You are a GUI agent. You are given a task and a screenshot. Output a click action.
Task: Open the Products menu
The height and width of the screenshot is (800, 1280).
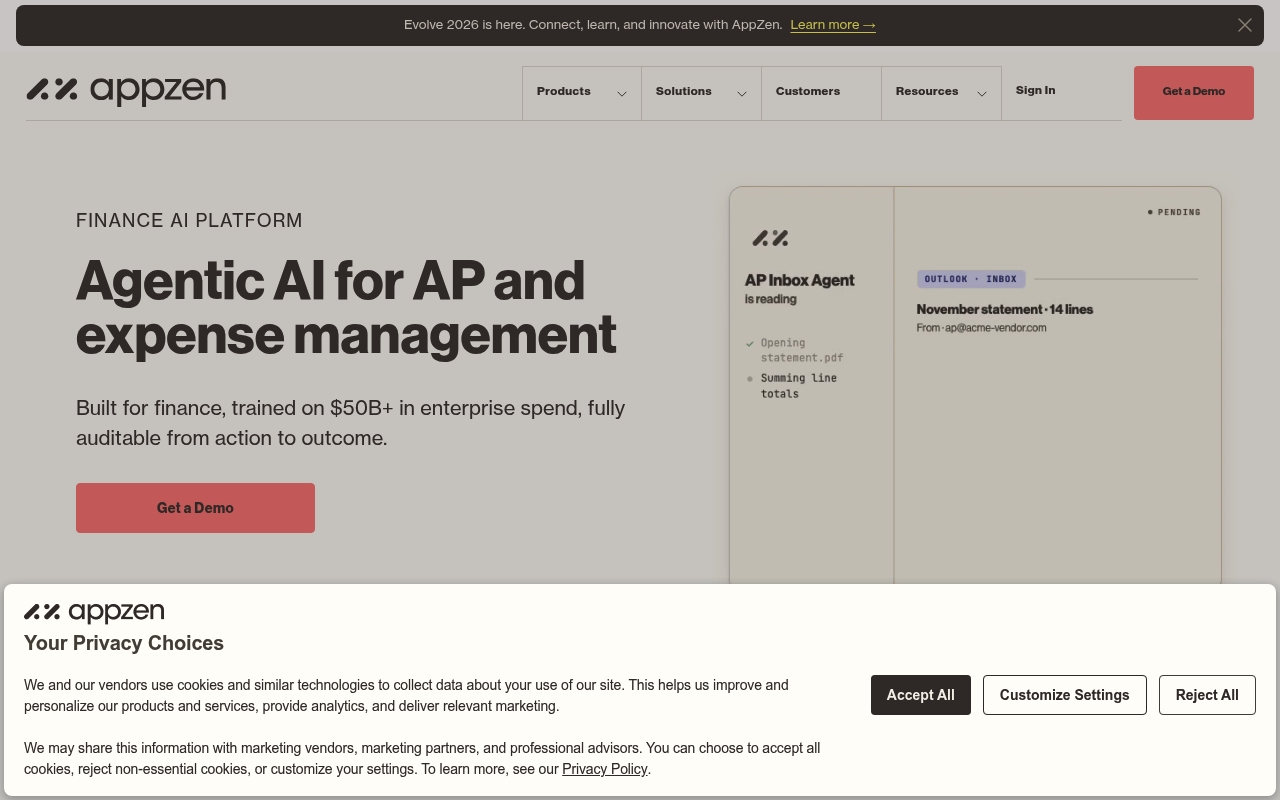pos(581,92)
